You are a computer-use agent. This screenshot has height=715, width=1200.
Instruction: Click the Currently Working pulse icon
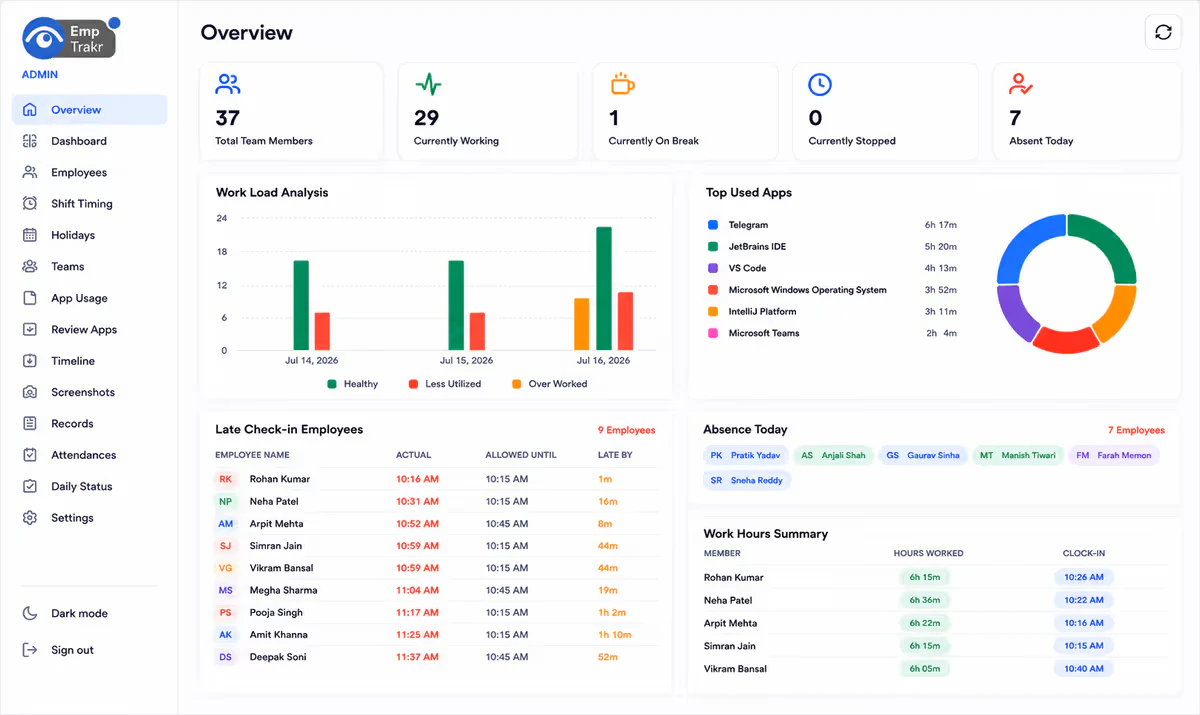(427, 84)
